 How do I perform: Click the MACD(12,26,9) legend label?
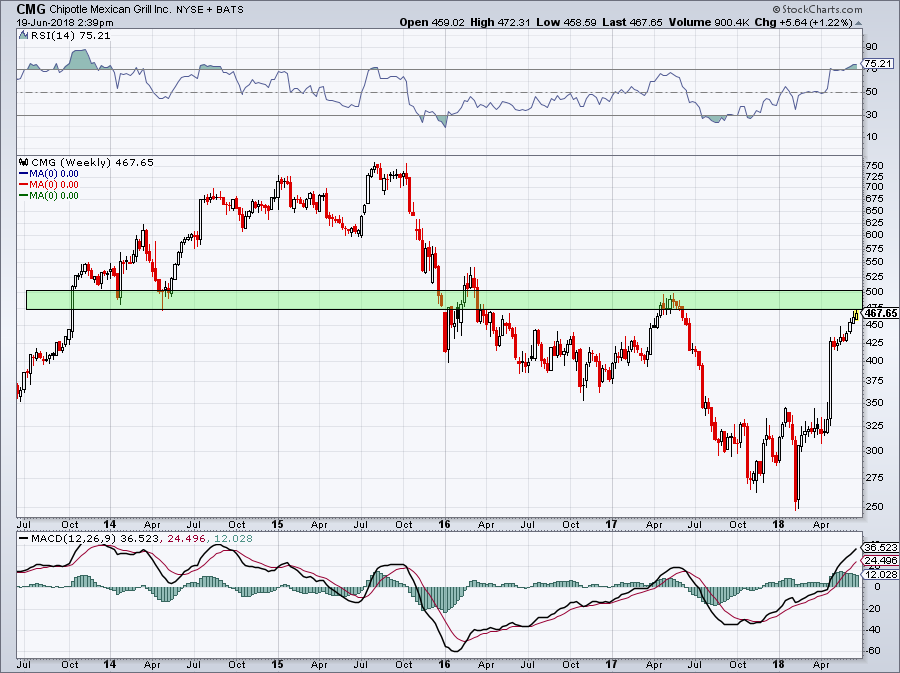point(75,539)
